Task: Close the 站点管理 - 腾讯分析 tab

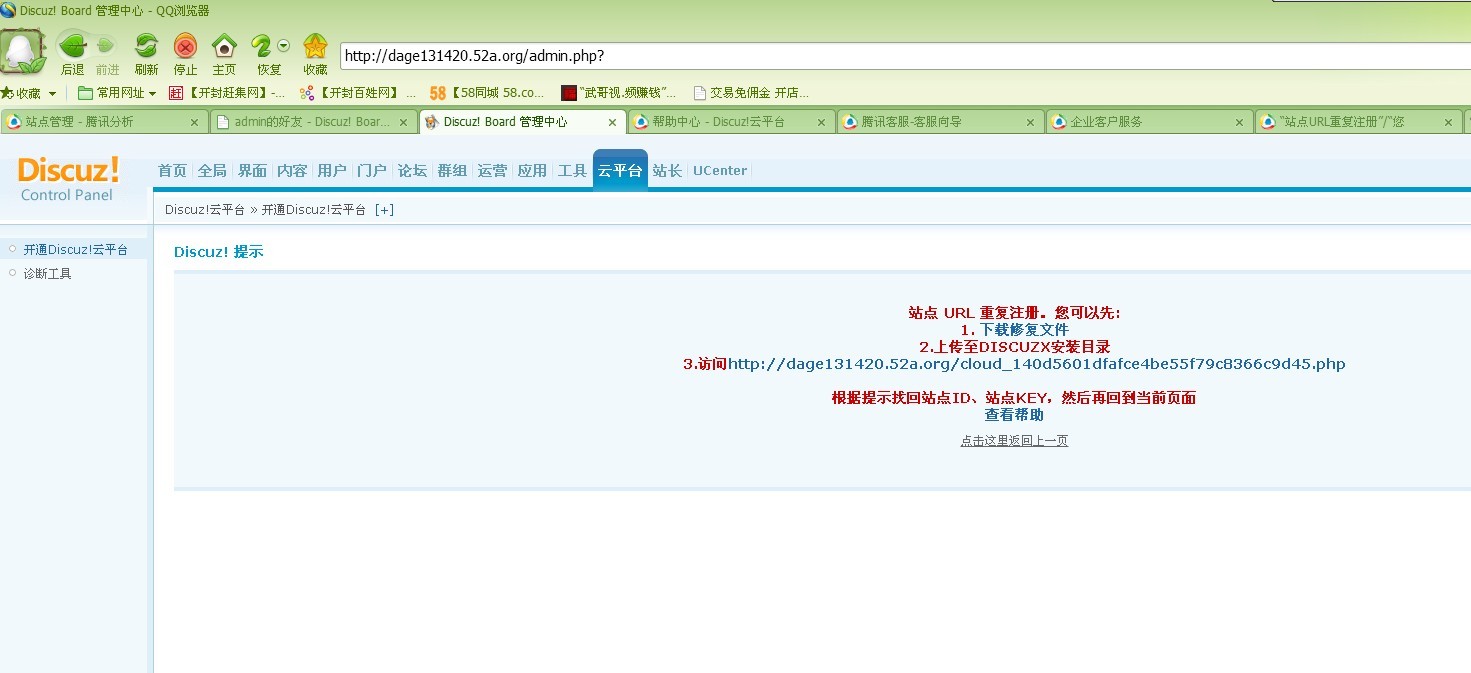Action: pos(194,123)
